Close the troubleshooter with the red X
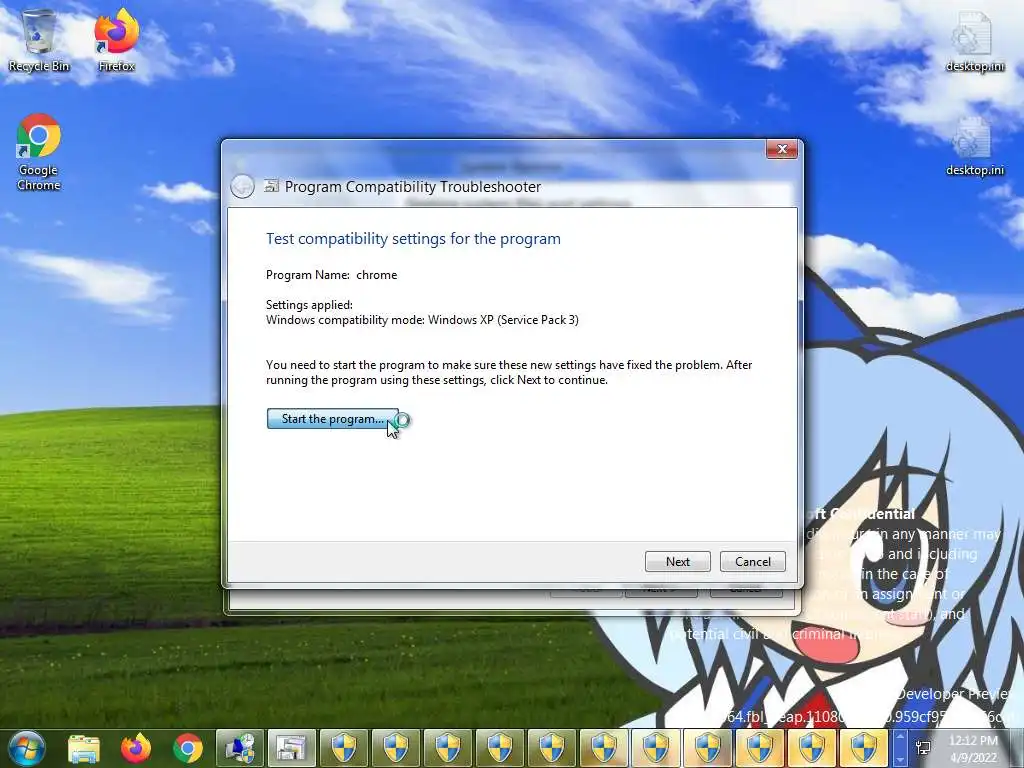 coord(782,150)
